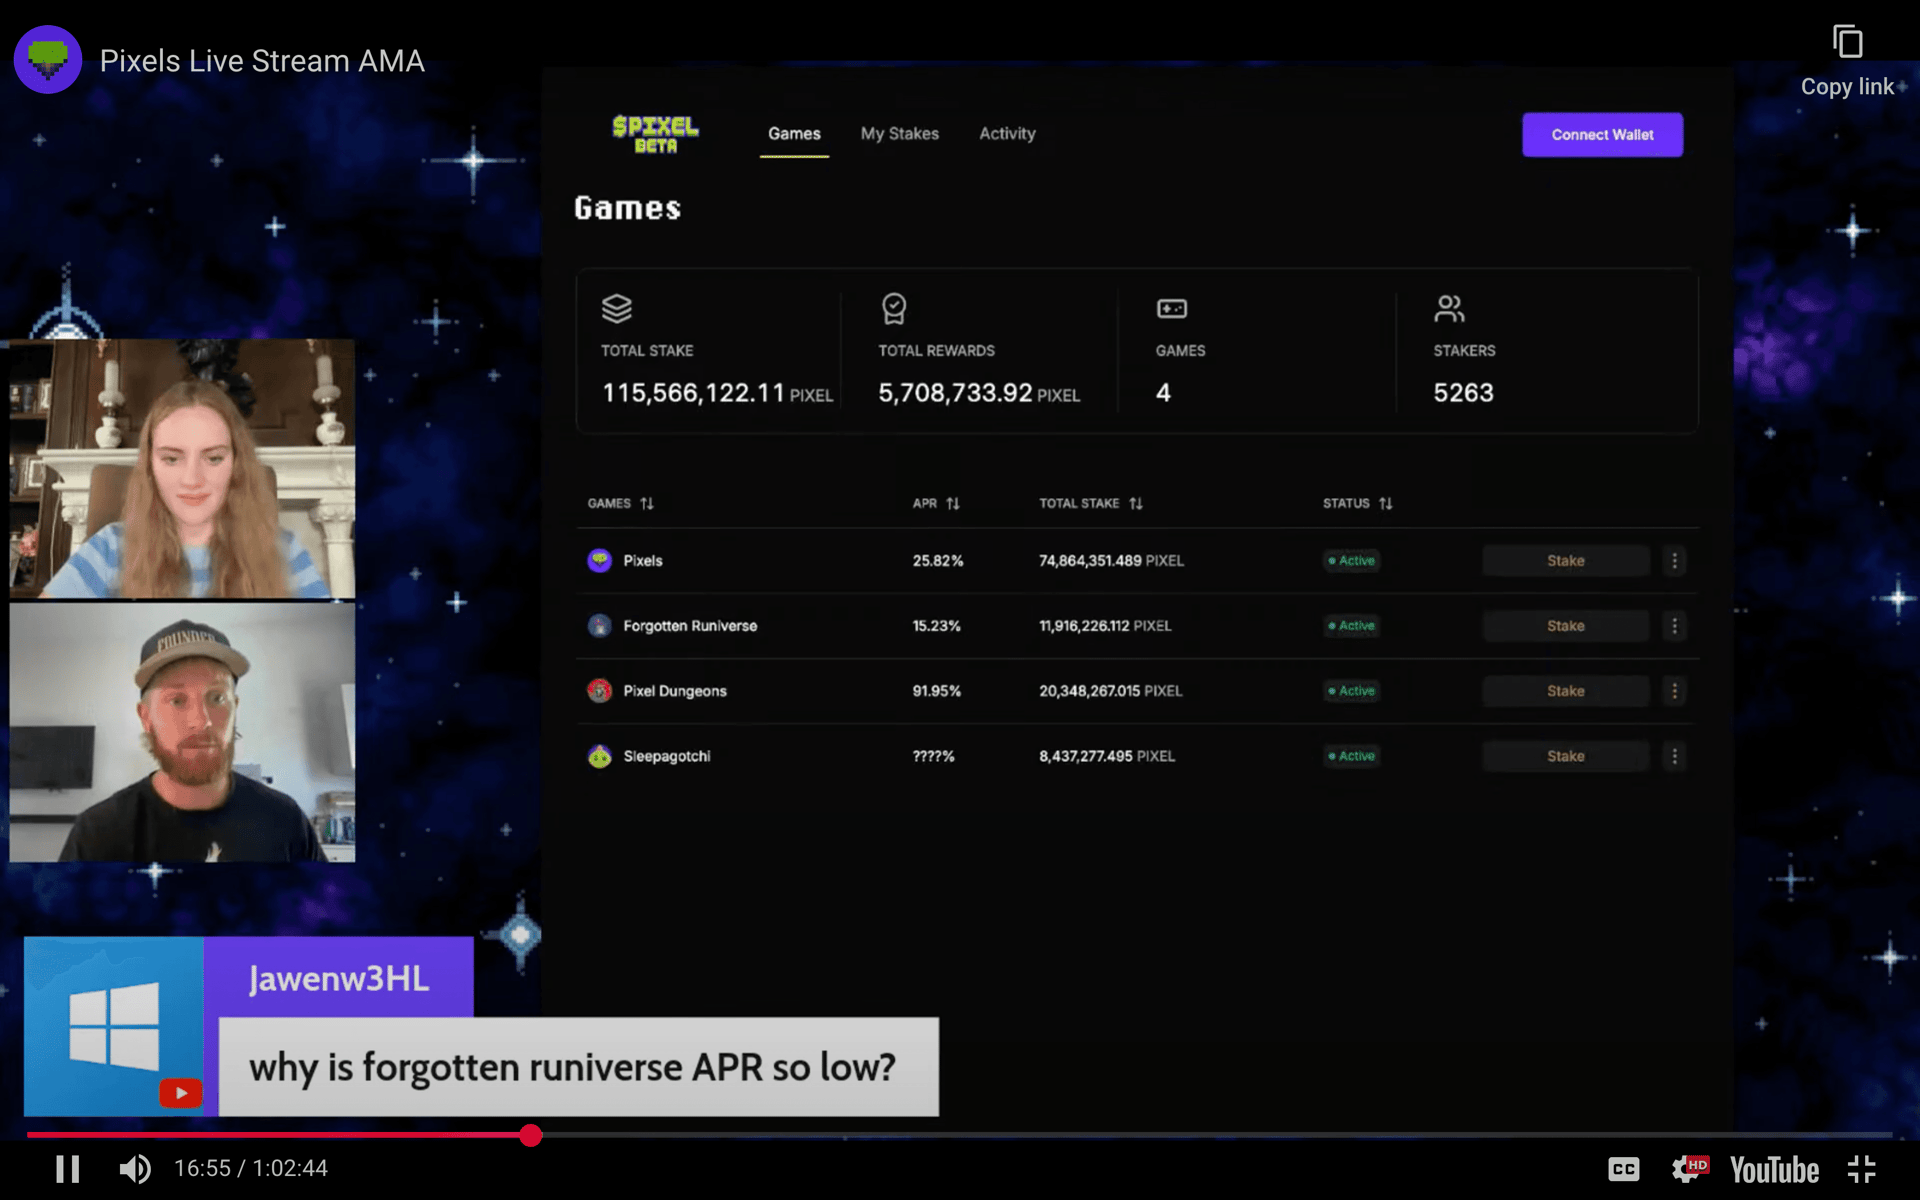The width and height of the screenshot is (1920, 1200).
Task: Open more options for Sleepagotchi row
Action: pyautogui.click(x=1674, y=756)
